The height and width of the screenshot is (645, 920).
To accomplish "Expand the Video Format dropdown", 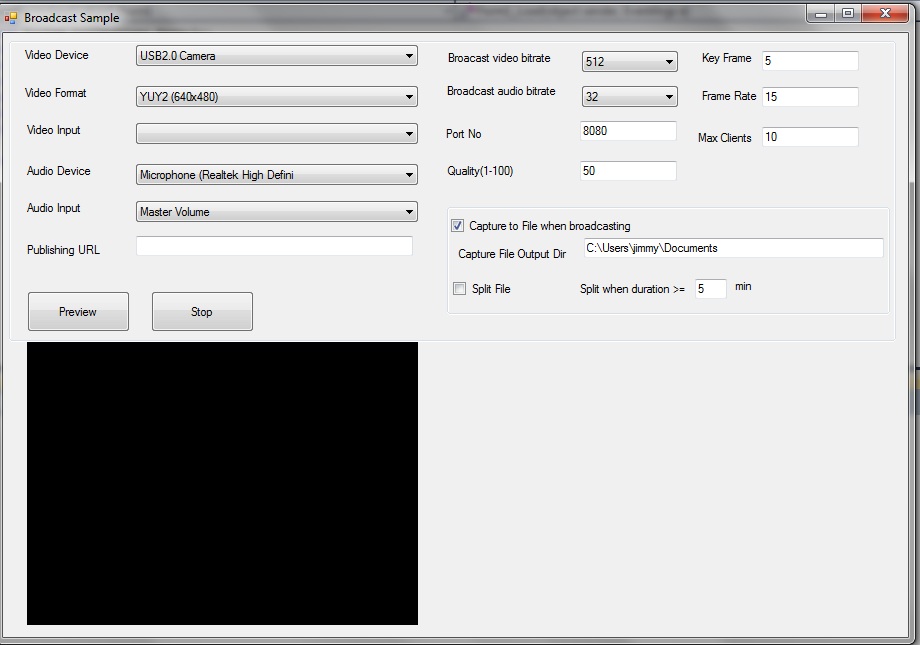I will click(276, 97).
